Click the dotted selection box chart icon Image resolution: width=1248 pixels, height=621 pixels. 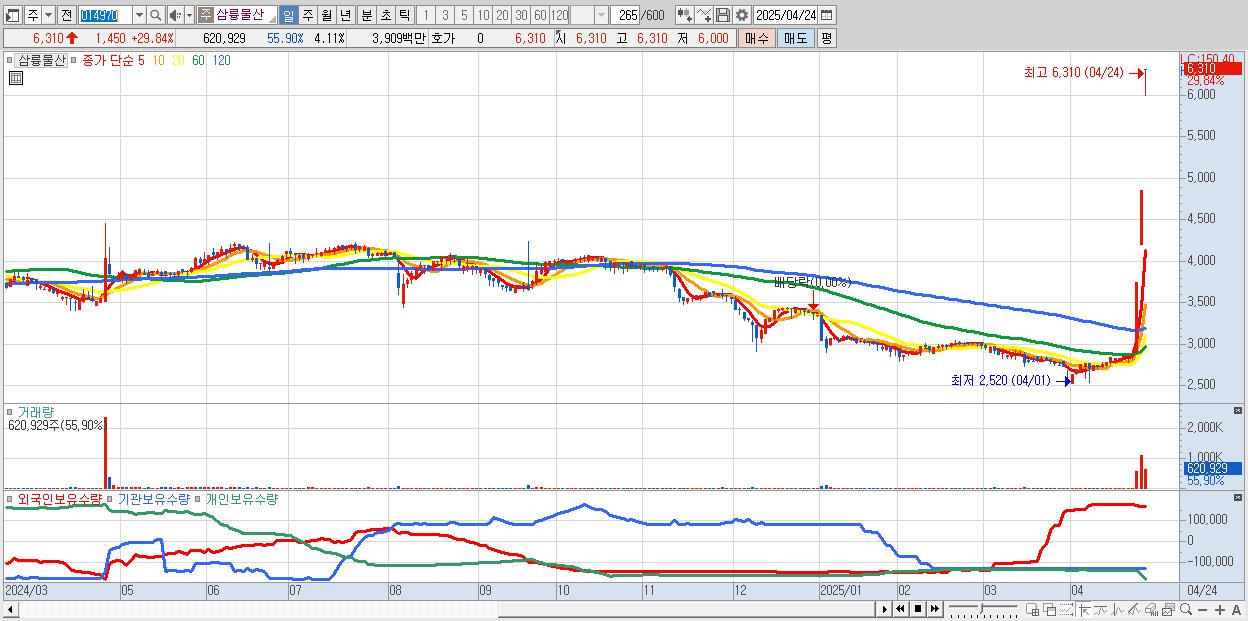(x=1066, y=609)
